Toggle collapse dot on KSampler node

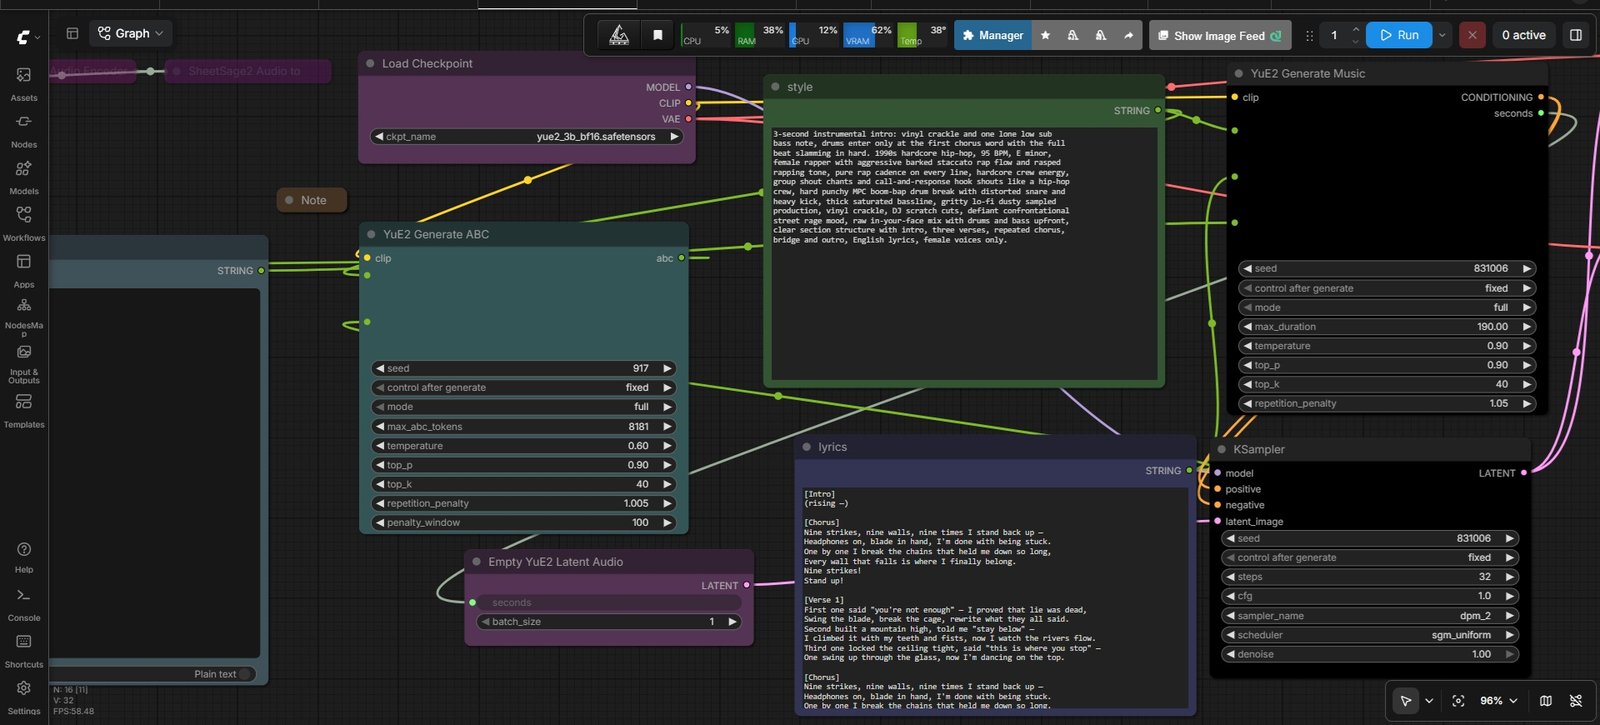coord(1221,449)
